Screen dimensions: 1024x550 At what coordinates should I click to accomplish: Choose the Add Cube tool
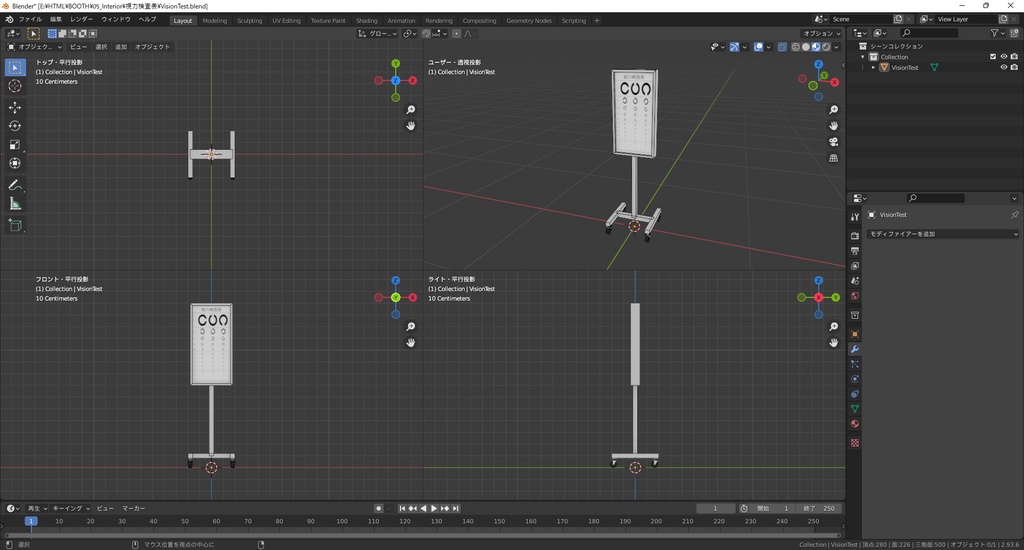click(15, 226)
